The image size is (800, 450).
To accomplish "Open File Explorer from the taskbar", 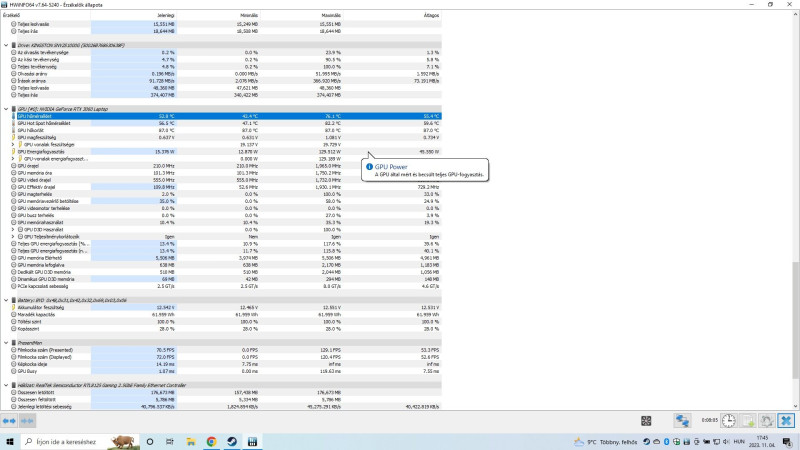I will point(191,442).
